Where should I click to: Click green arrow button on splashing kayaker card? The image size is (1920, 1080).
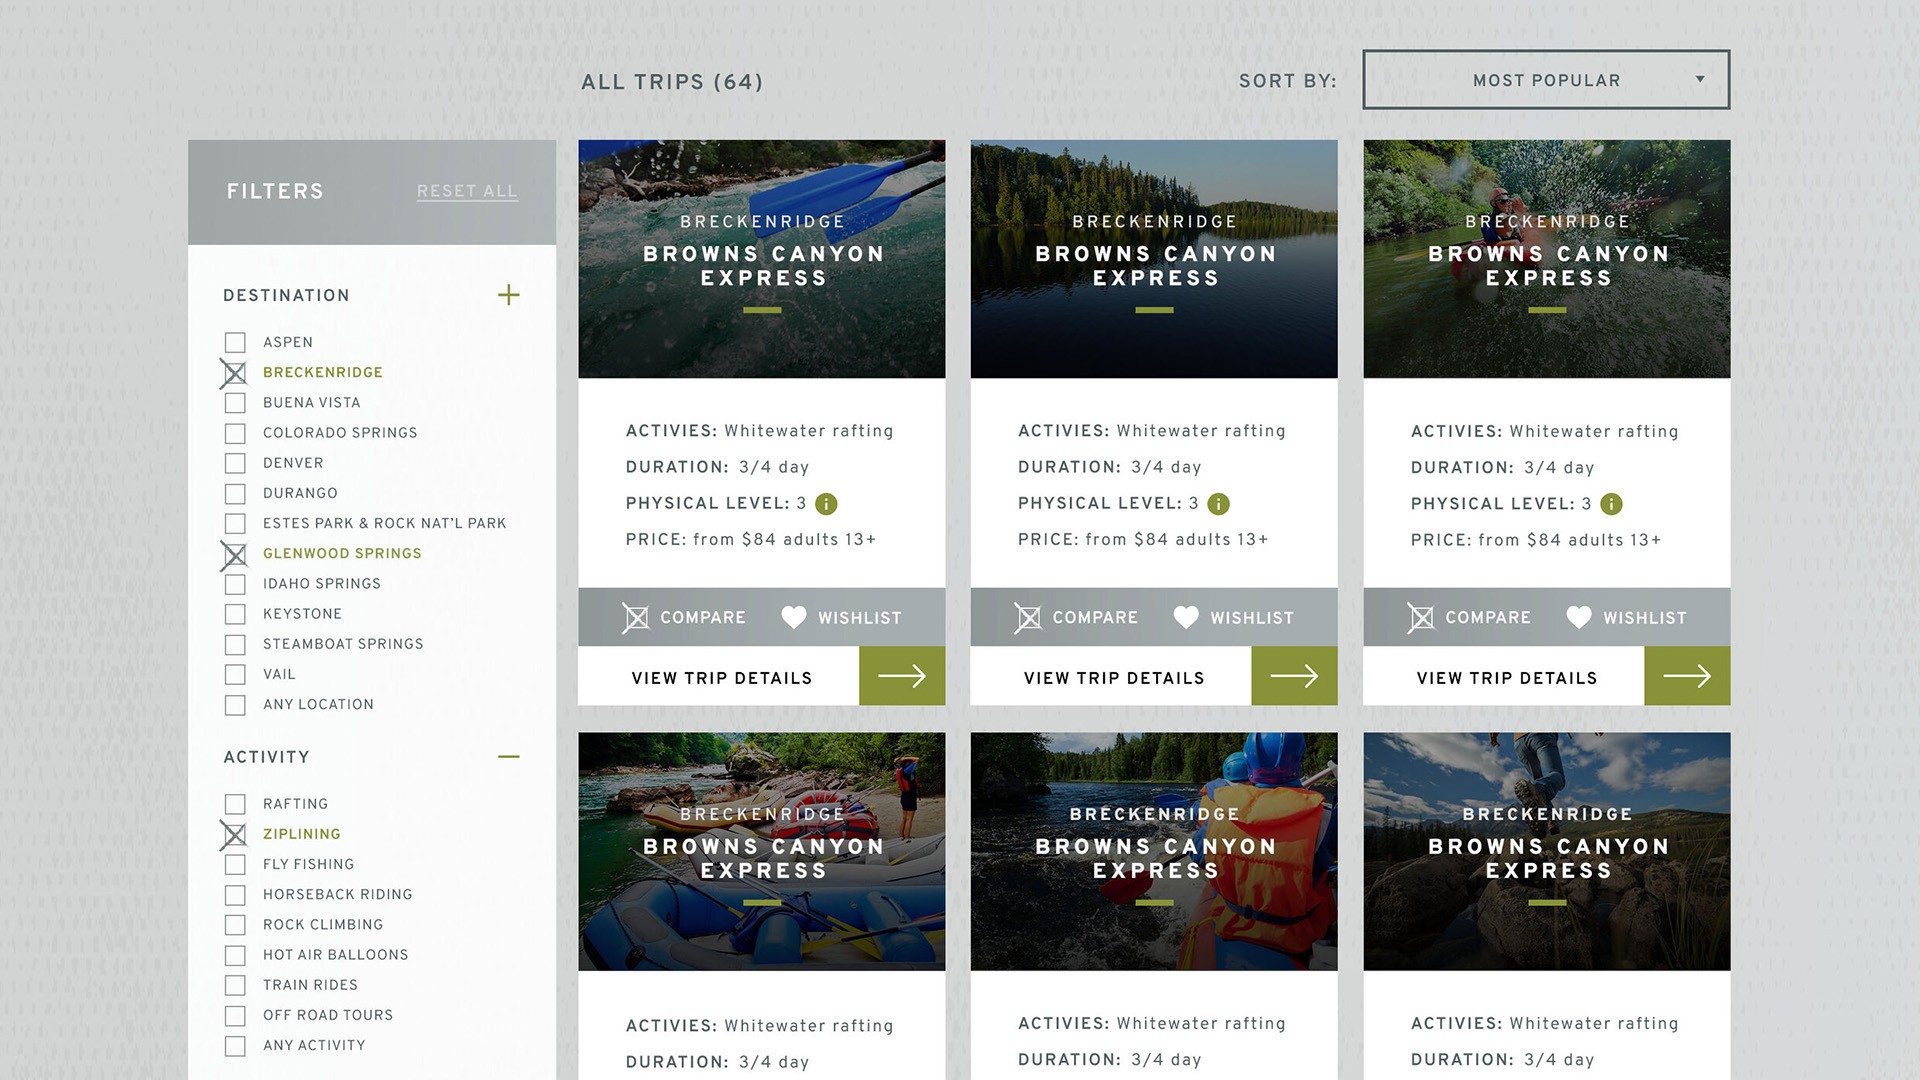1687,676
